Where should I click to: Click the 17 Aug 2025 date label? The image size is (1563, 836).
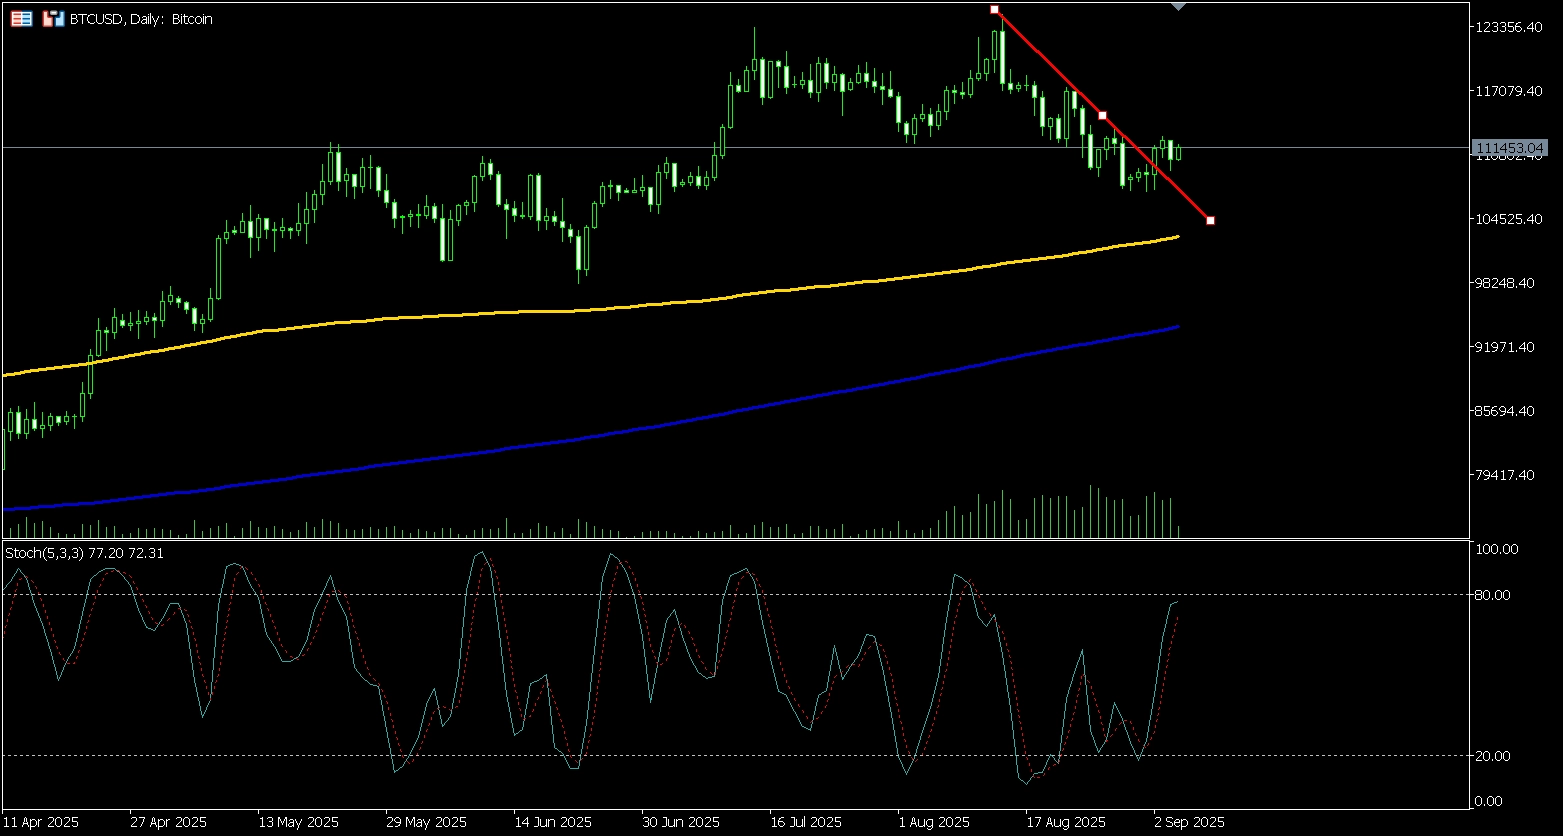(x=1067, y=822)
